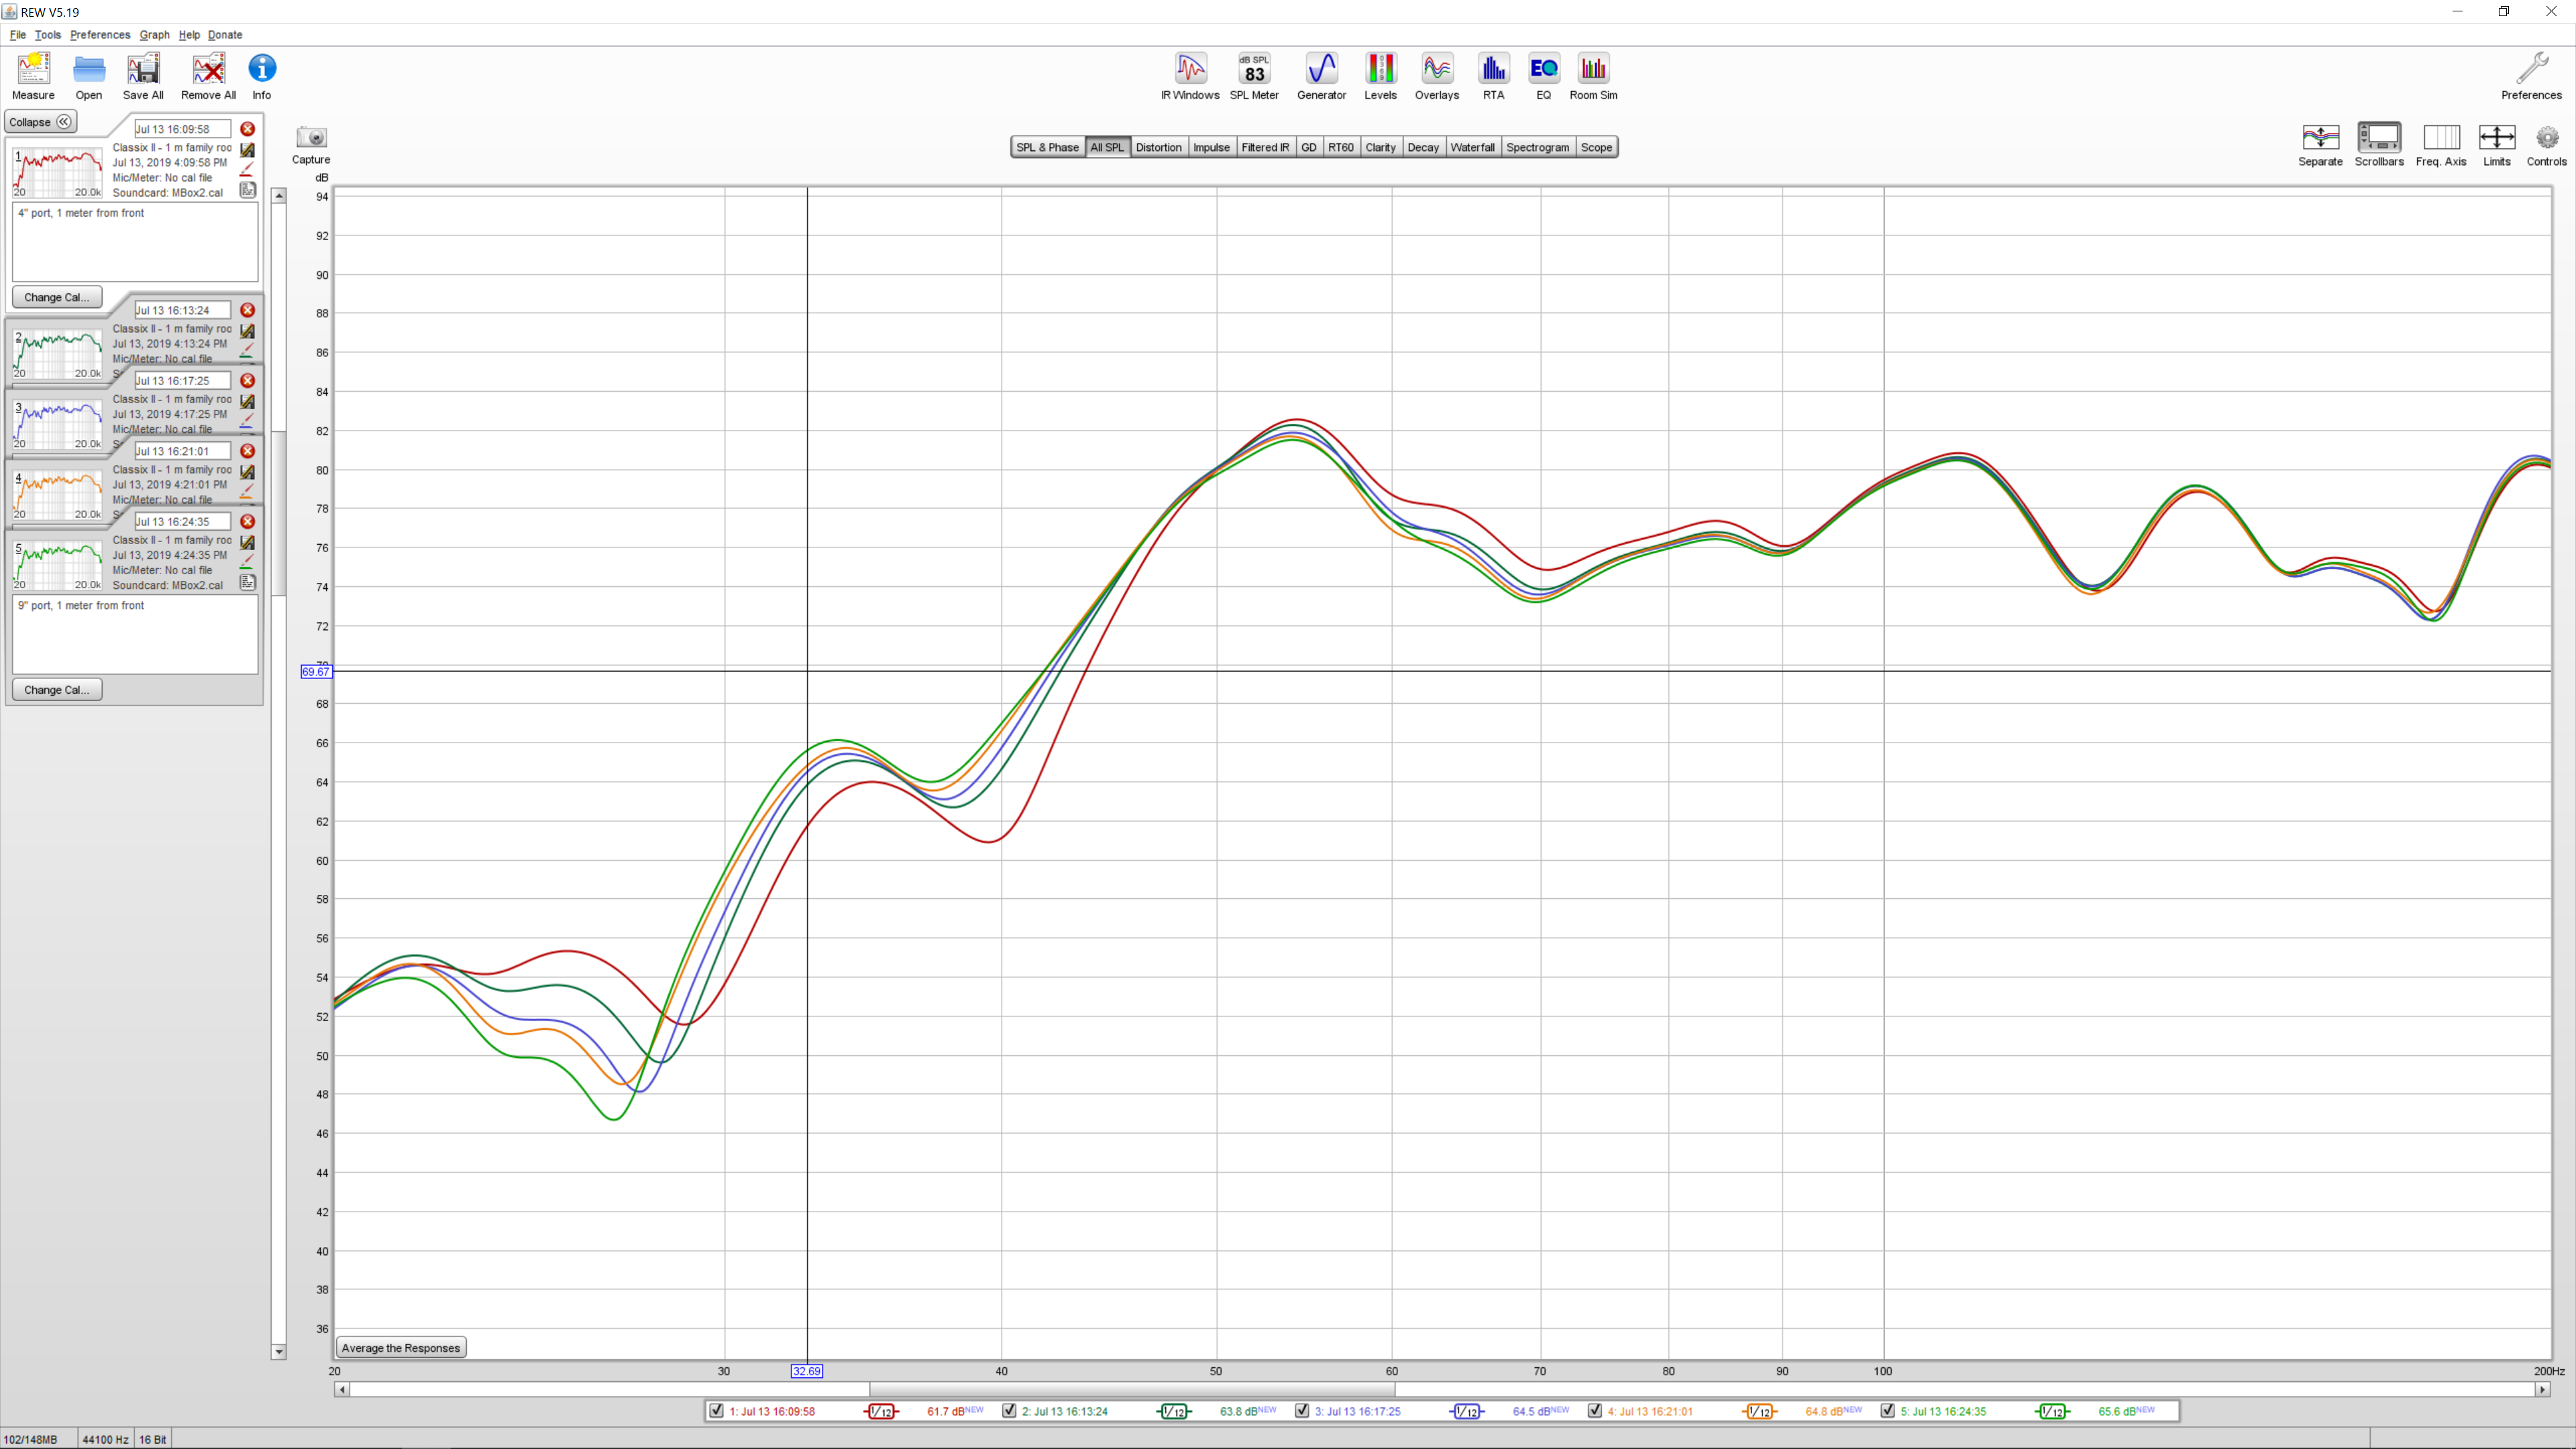Expand measurement 2 thumbnail panel
This screenshot has height=1449, width=2576.
(x=58, y=354)
